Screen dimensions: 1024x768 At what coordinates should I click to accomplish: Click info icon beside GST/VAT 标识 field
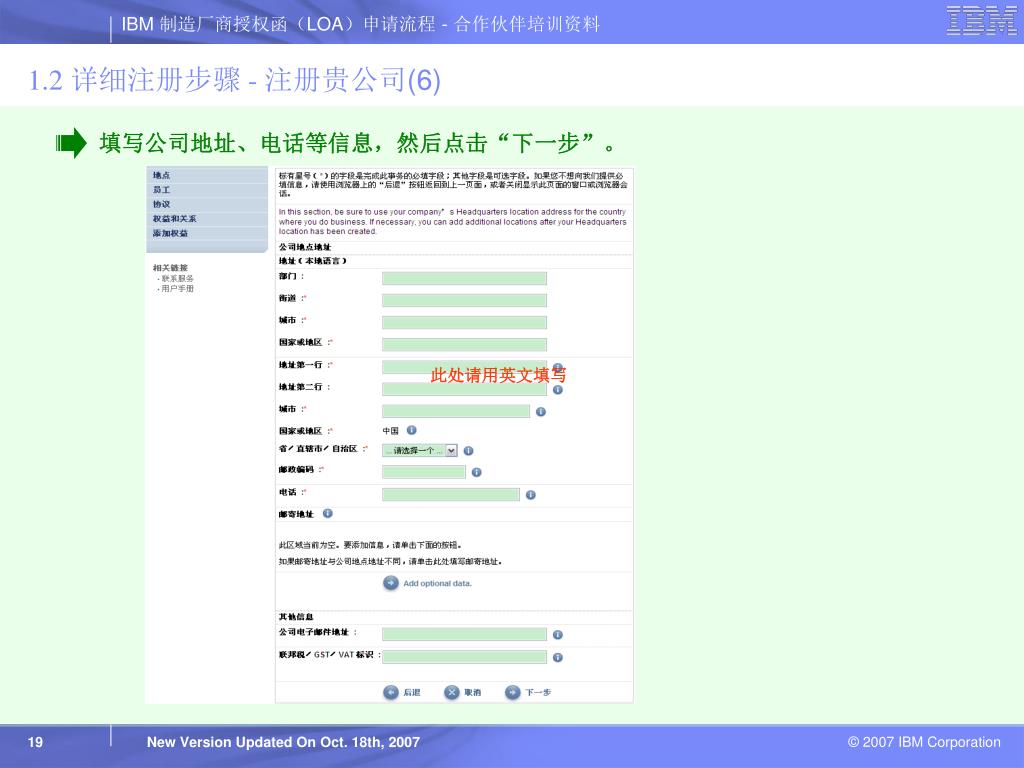[558, 658]
